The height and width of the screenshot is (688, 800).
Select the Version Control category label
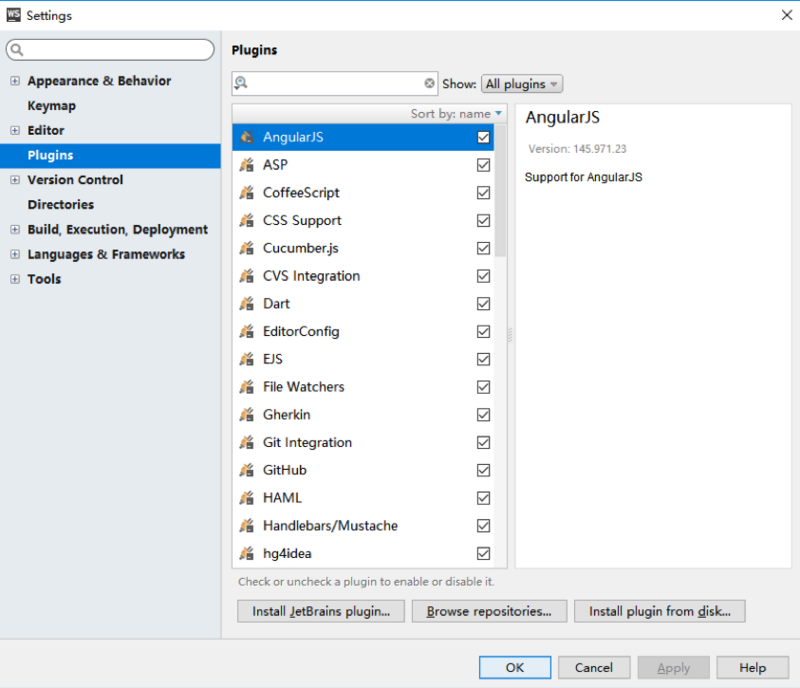[75, 180]
